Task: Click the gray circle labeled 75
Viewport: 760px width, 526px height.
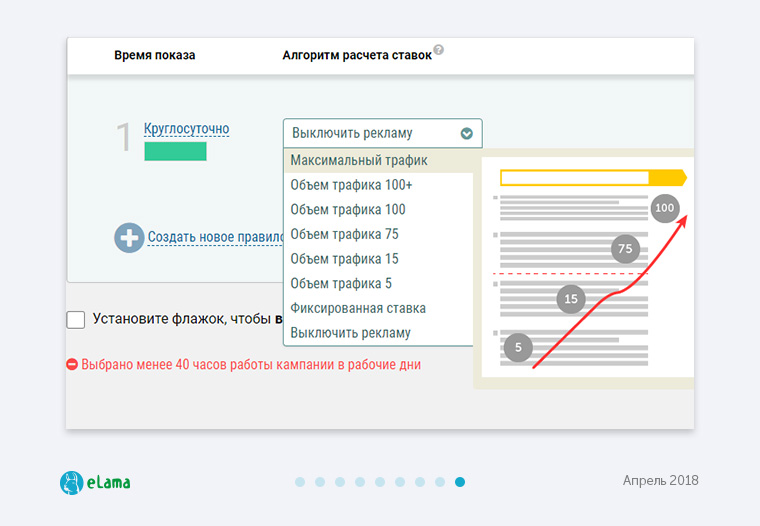Action: pyautogui.click(x=626, y=248)
